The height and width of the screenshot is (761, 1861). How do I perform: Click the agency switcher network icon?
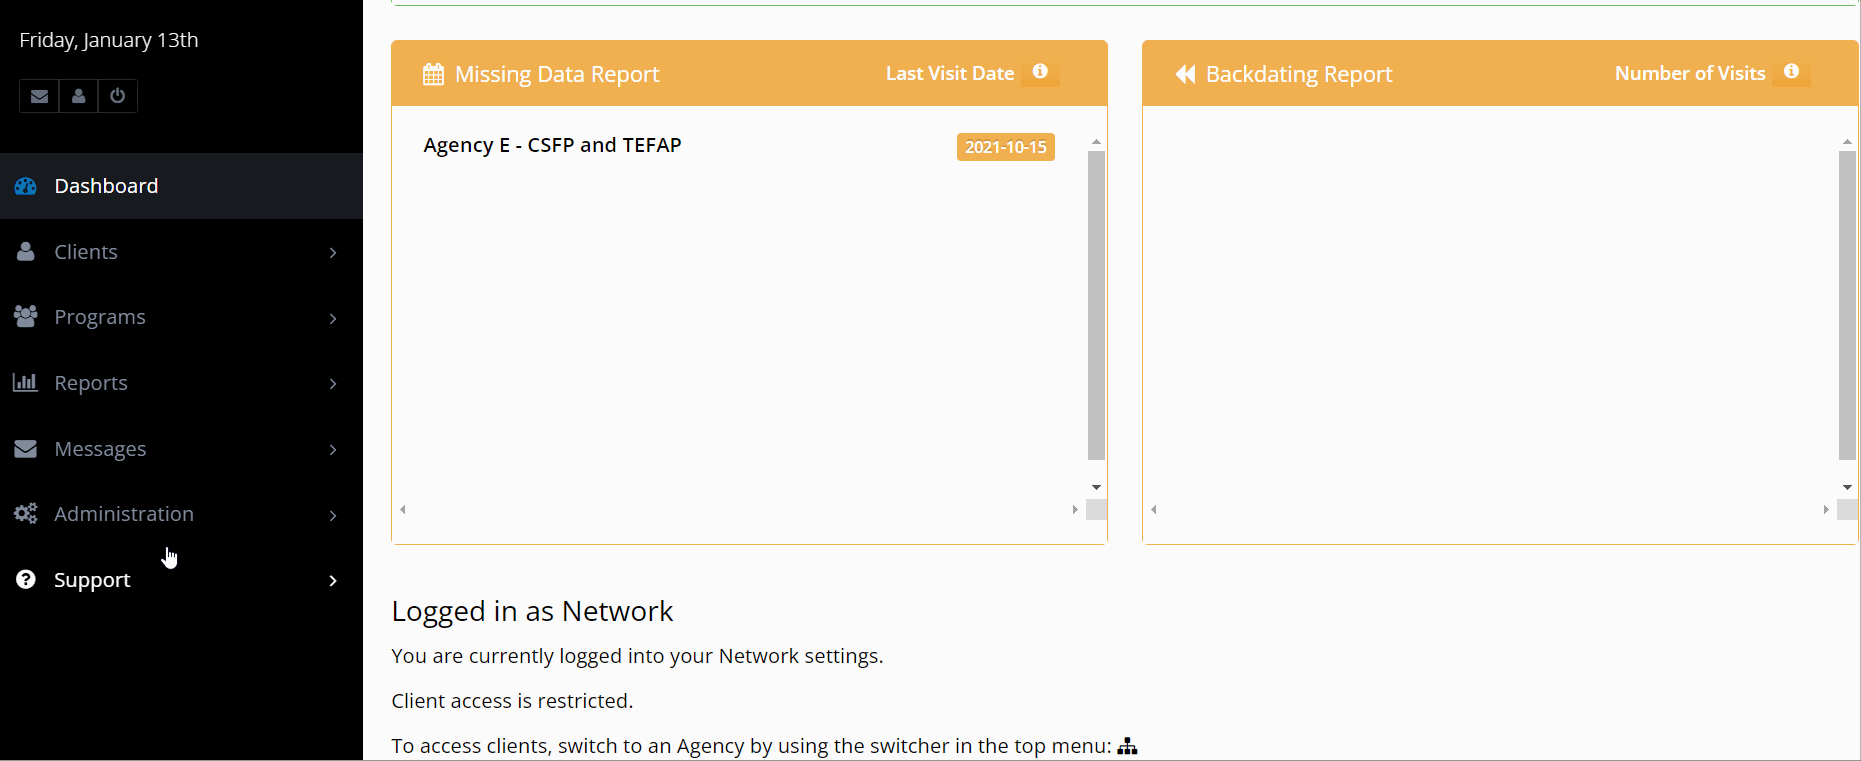coord(1127,746)
